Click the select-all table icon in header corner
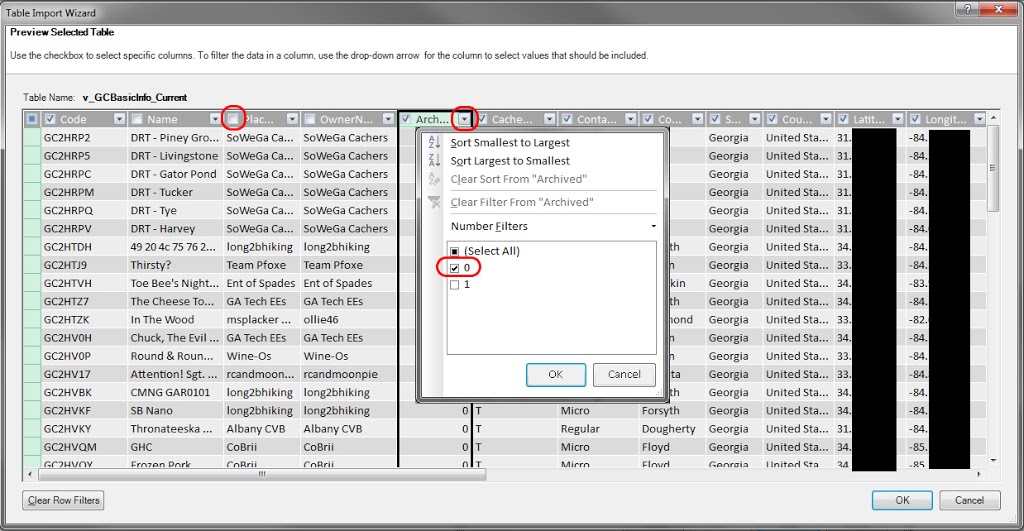Viewport: 1024px width, 531px height. (x=32, y=119)
